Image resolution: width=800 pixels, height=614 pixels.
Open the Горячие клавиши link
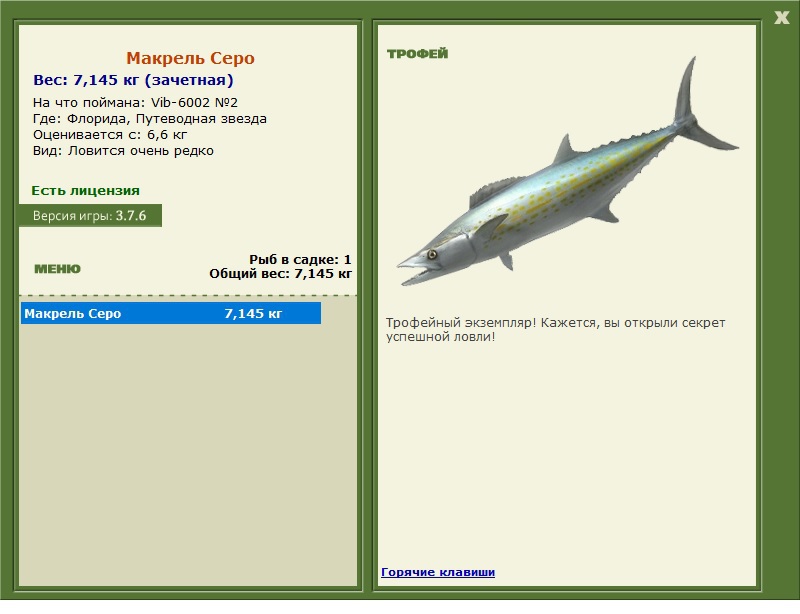coord(438,572)
